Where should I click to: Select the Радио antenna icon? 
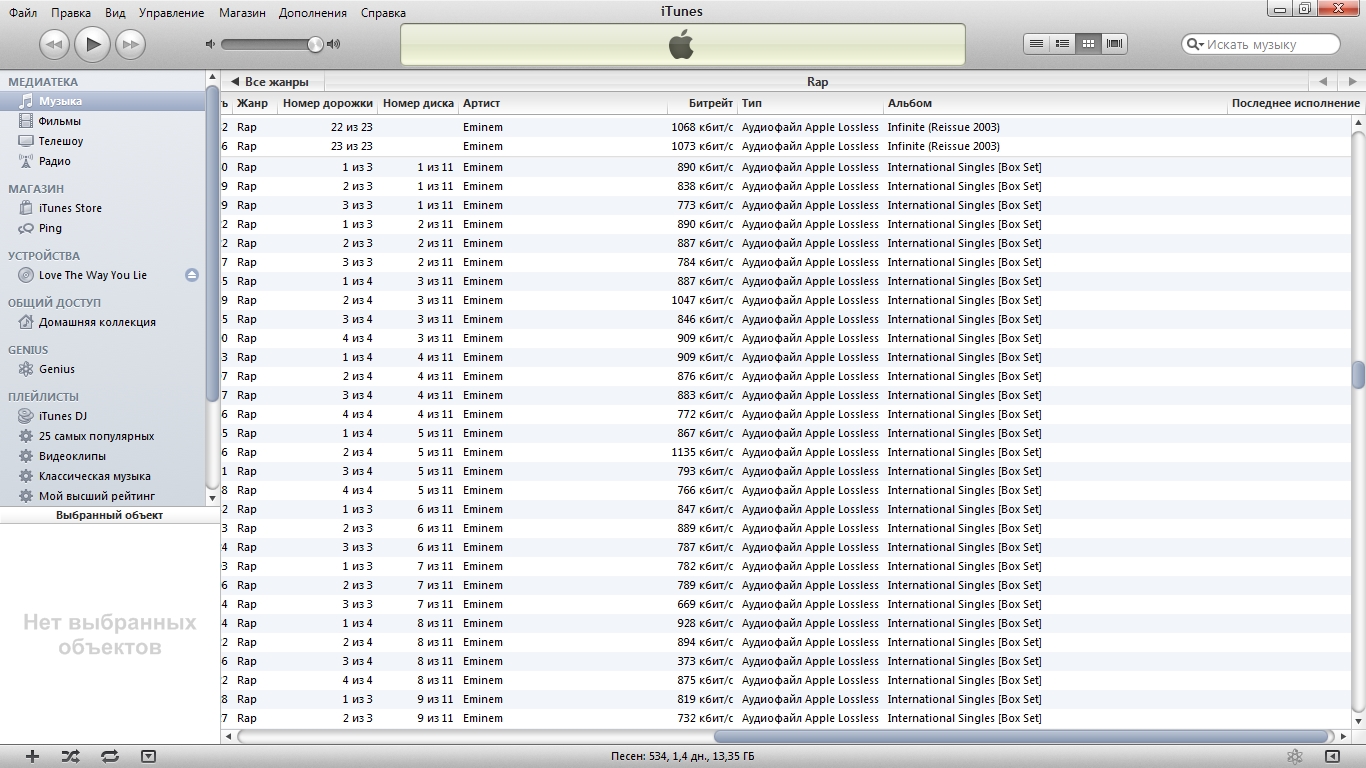26,161
